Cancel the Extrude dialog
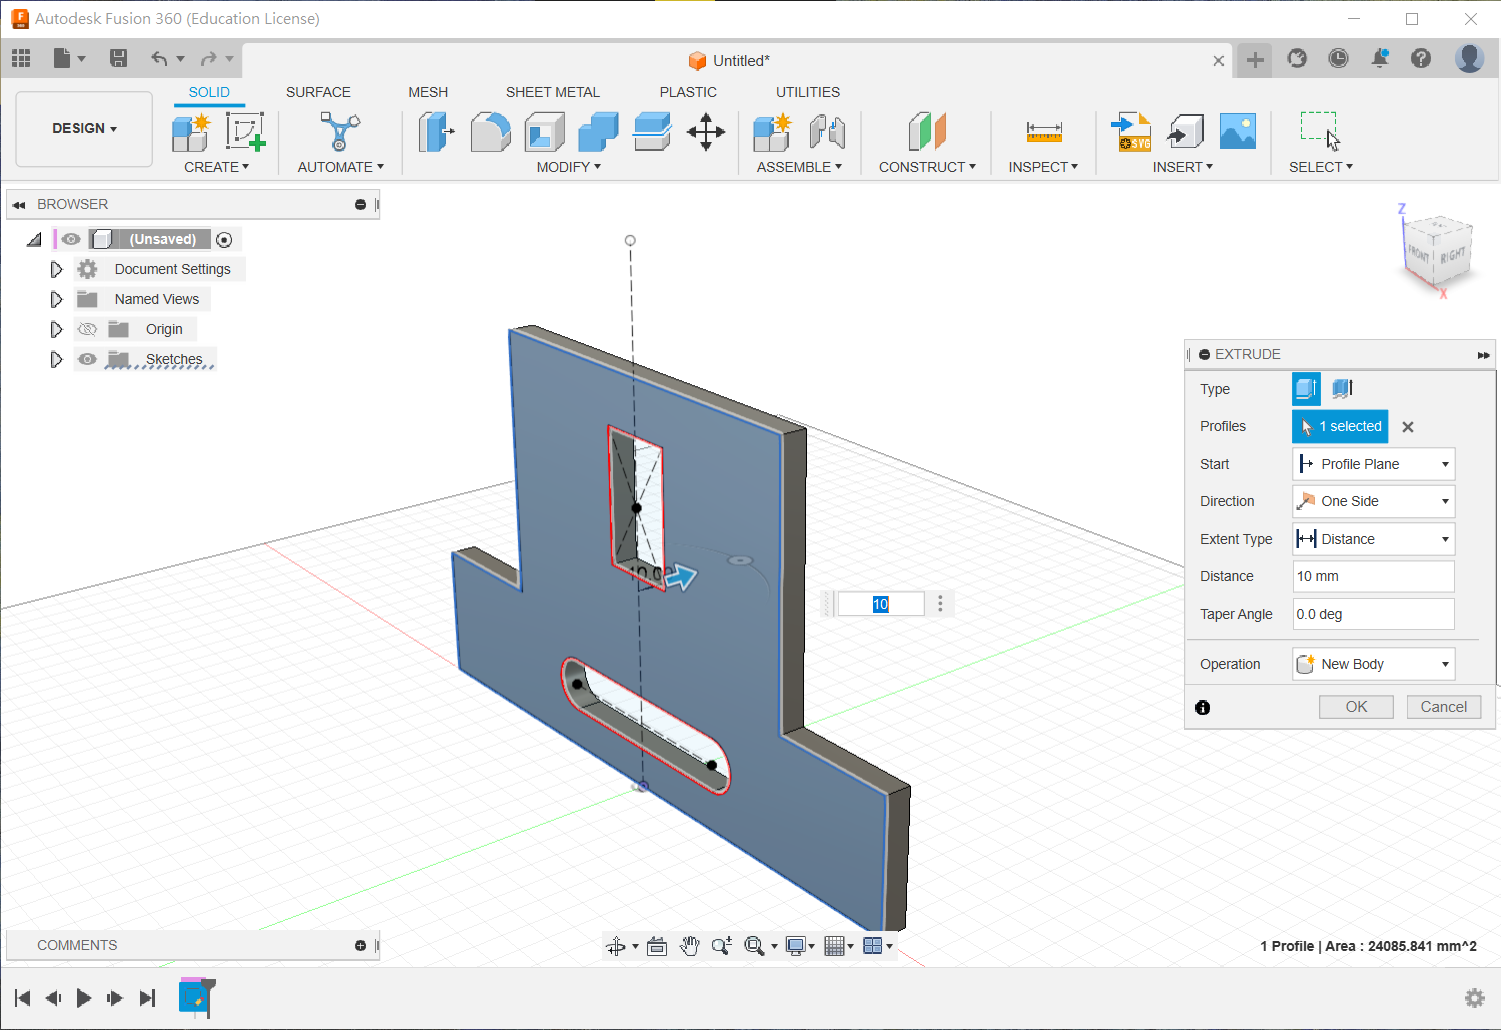Screen dimensions: 1501x1030 point(1443,707)
